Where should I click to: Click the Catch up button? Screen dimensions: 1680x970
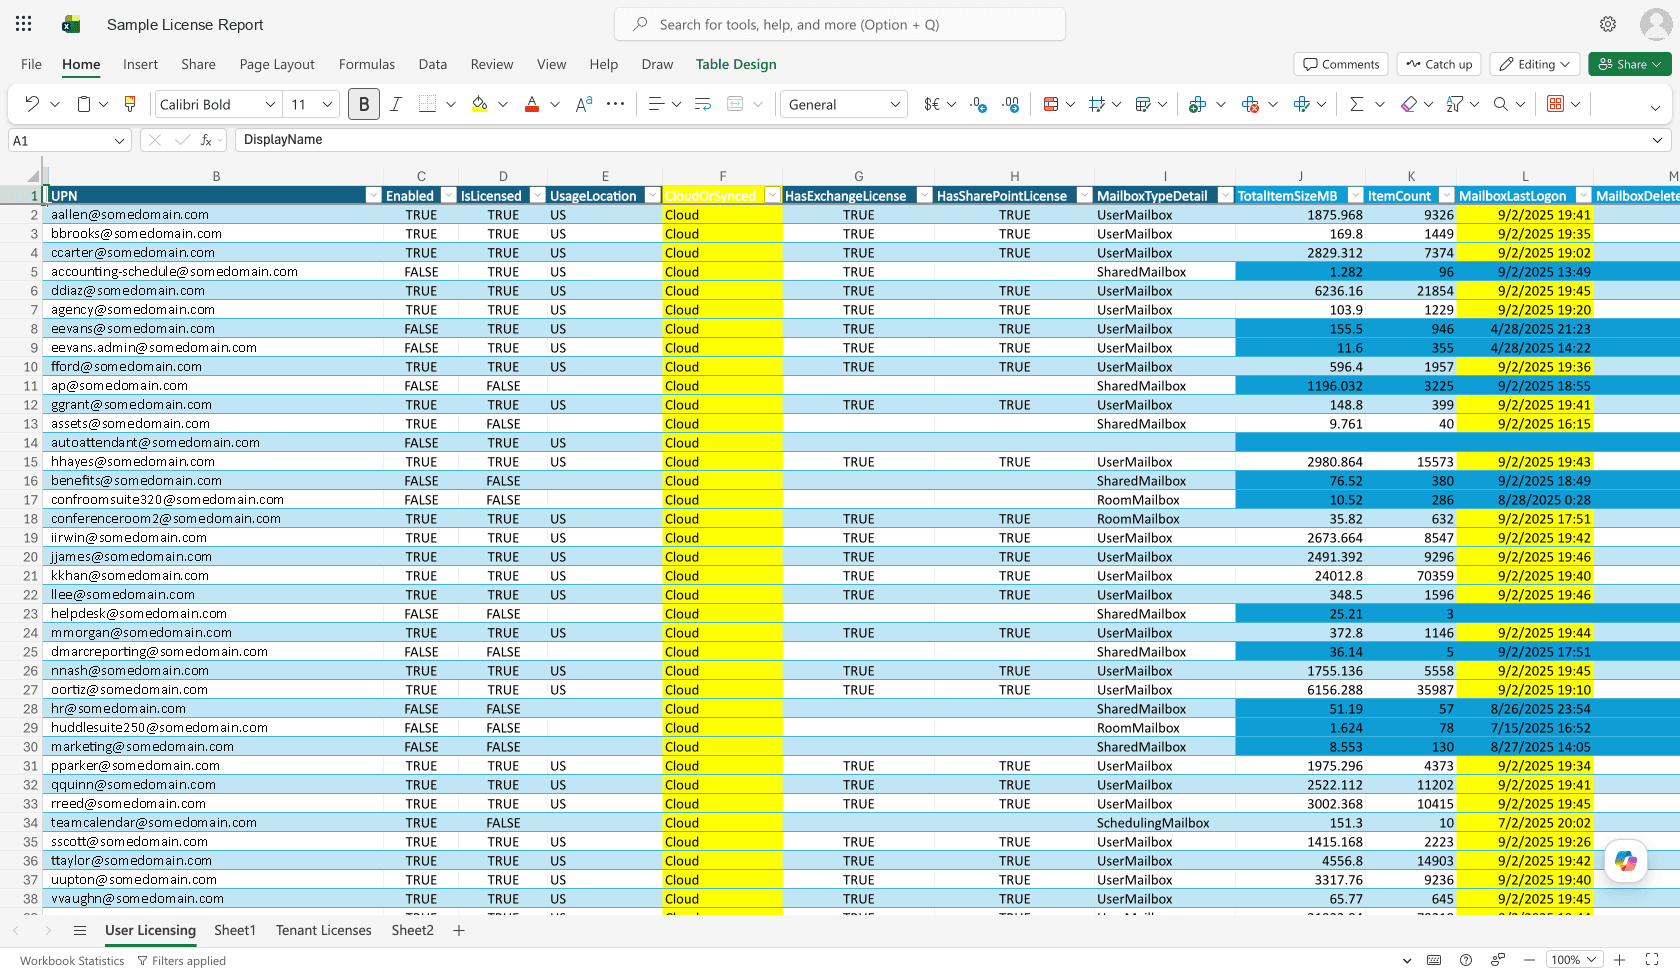pyautogui.click(x=1439, y=64)
